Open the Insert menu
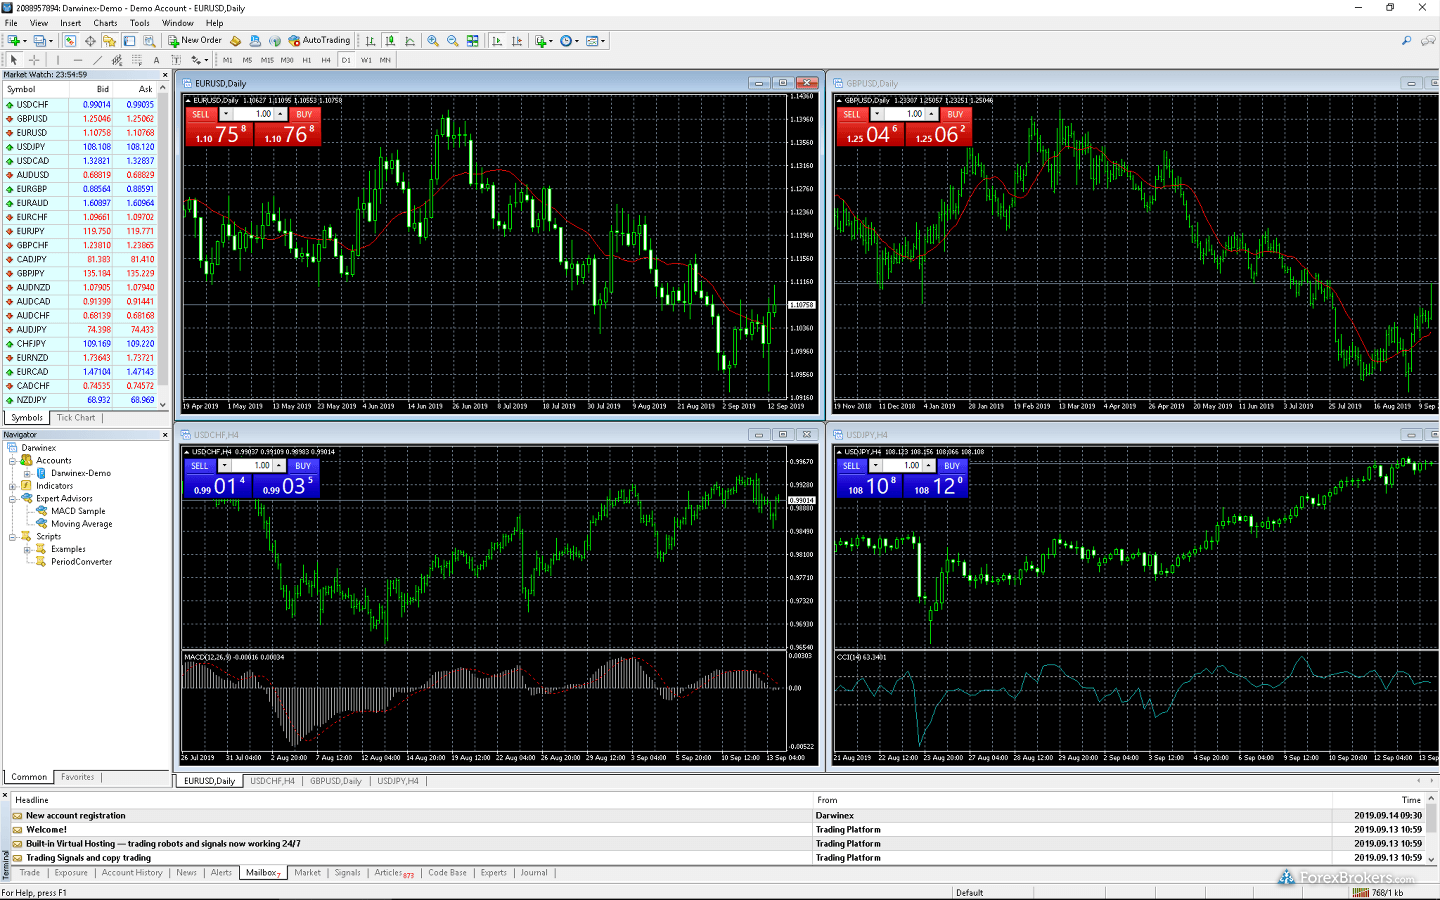This screenshot has height=900, width=1440. [x=71, y=23]
